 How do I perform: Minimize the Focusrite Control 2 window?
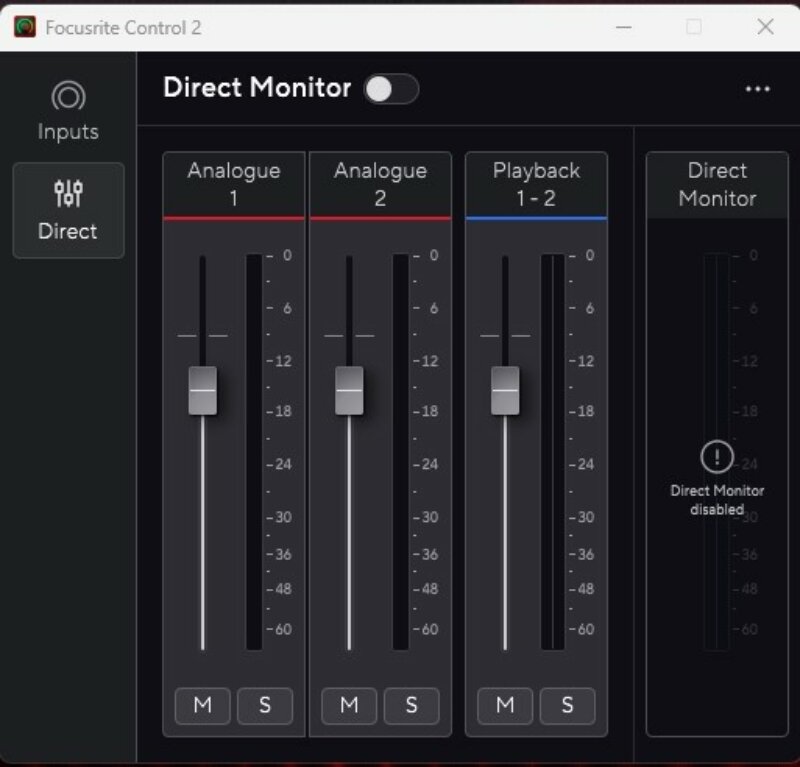click(623, 27)
